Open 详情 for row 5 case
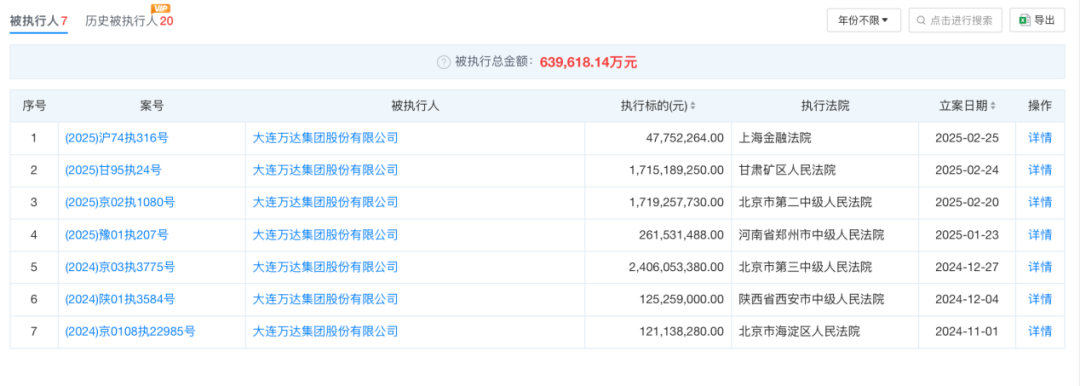 pos(1040,267)
